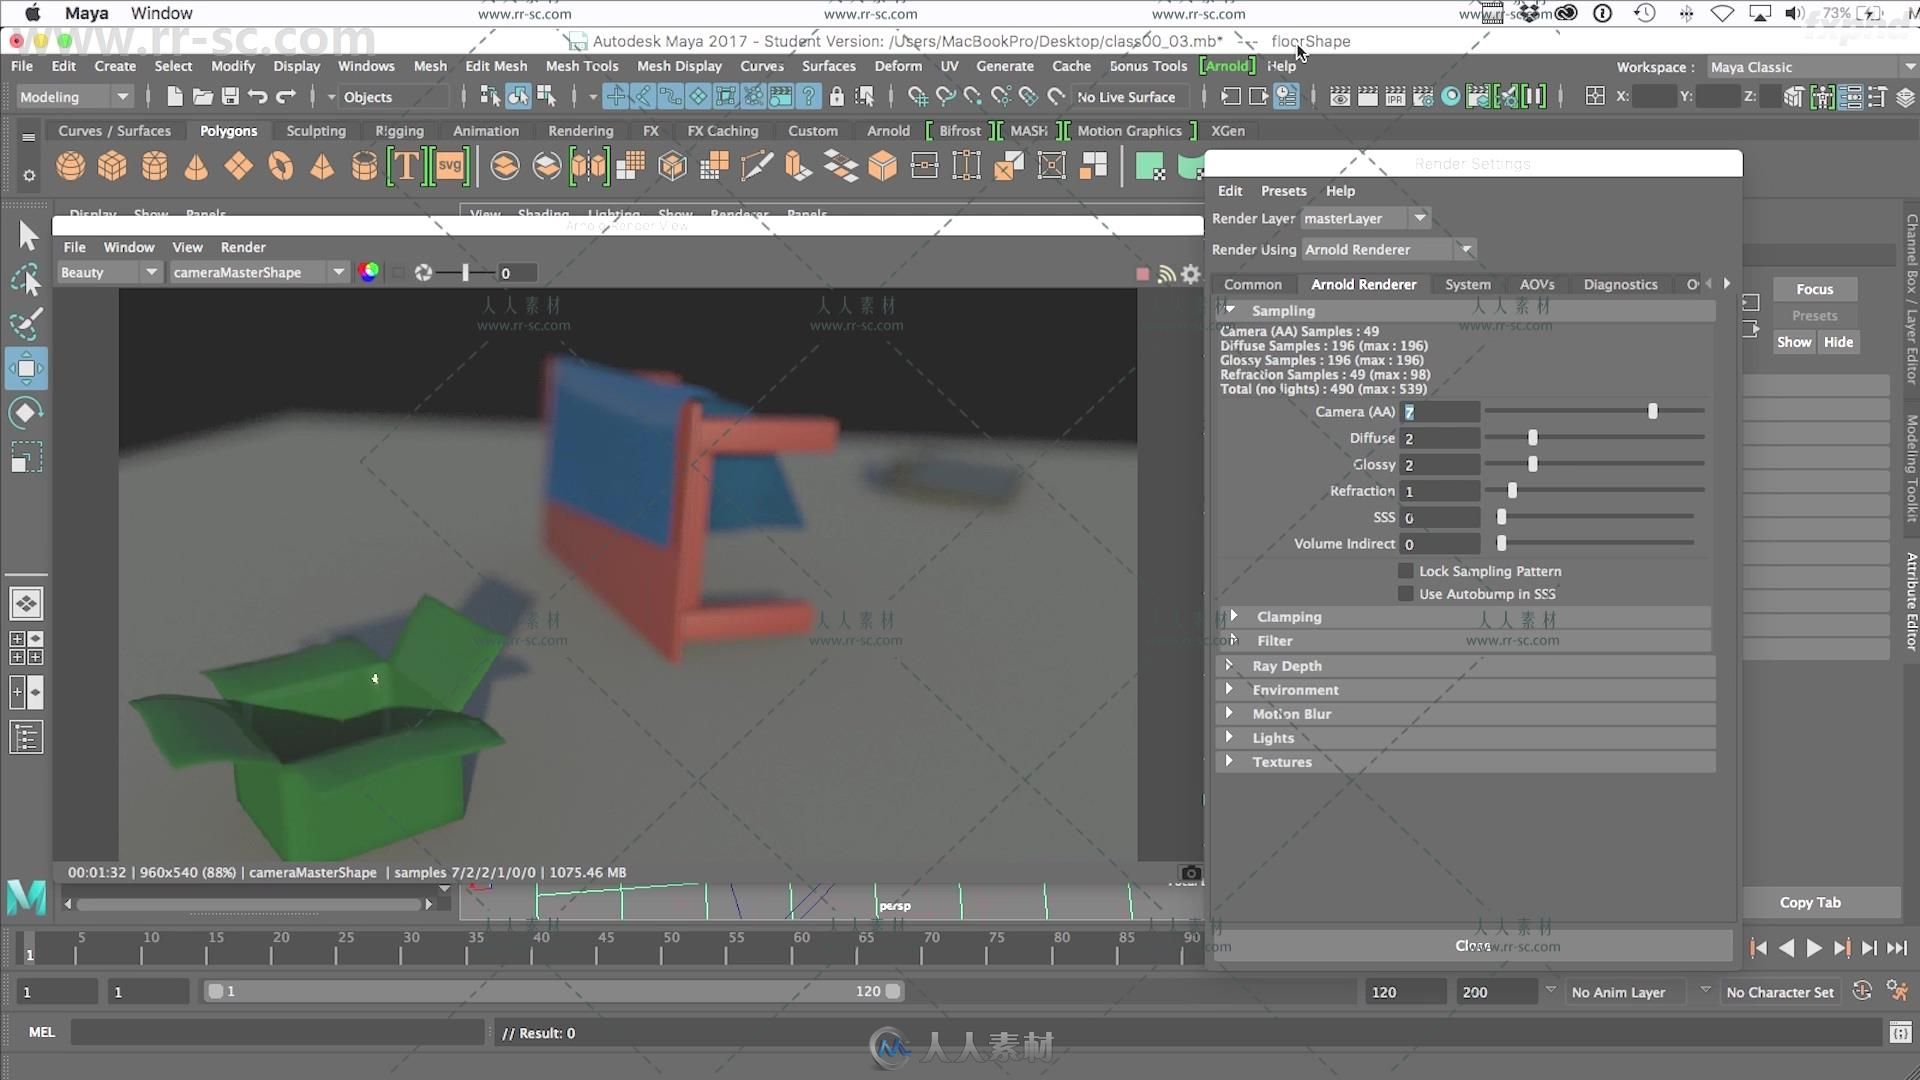The height and width of the screenshot is (1080, 1920).
Task: Click the Arnold Renderer tab
Action: pyautogui.click(x=1364, y=284)
